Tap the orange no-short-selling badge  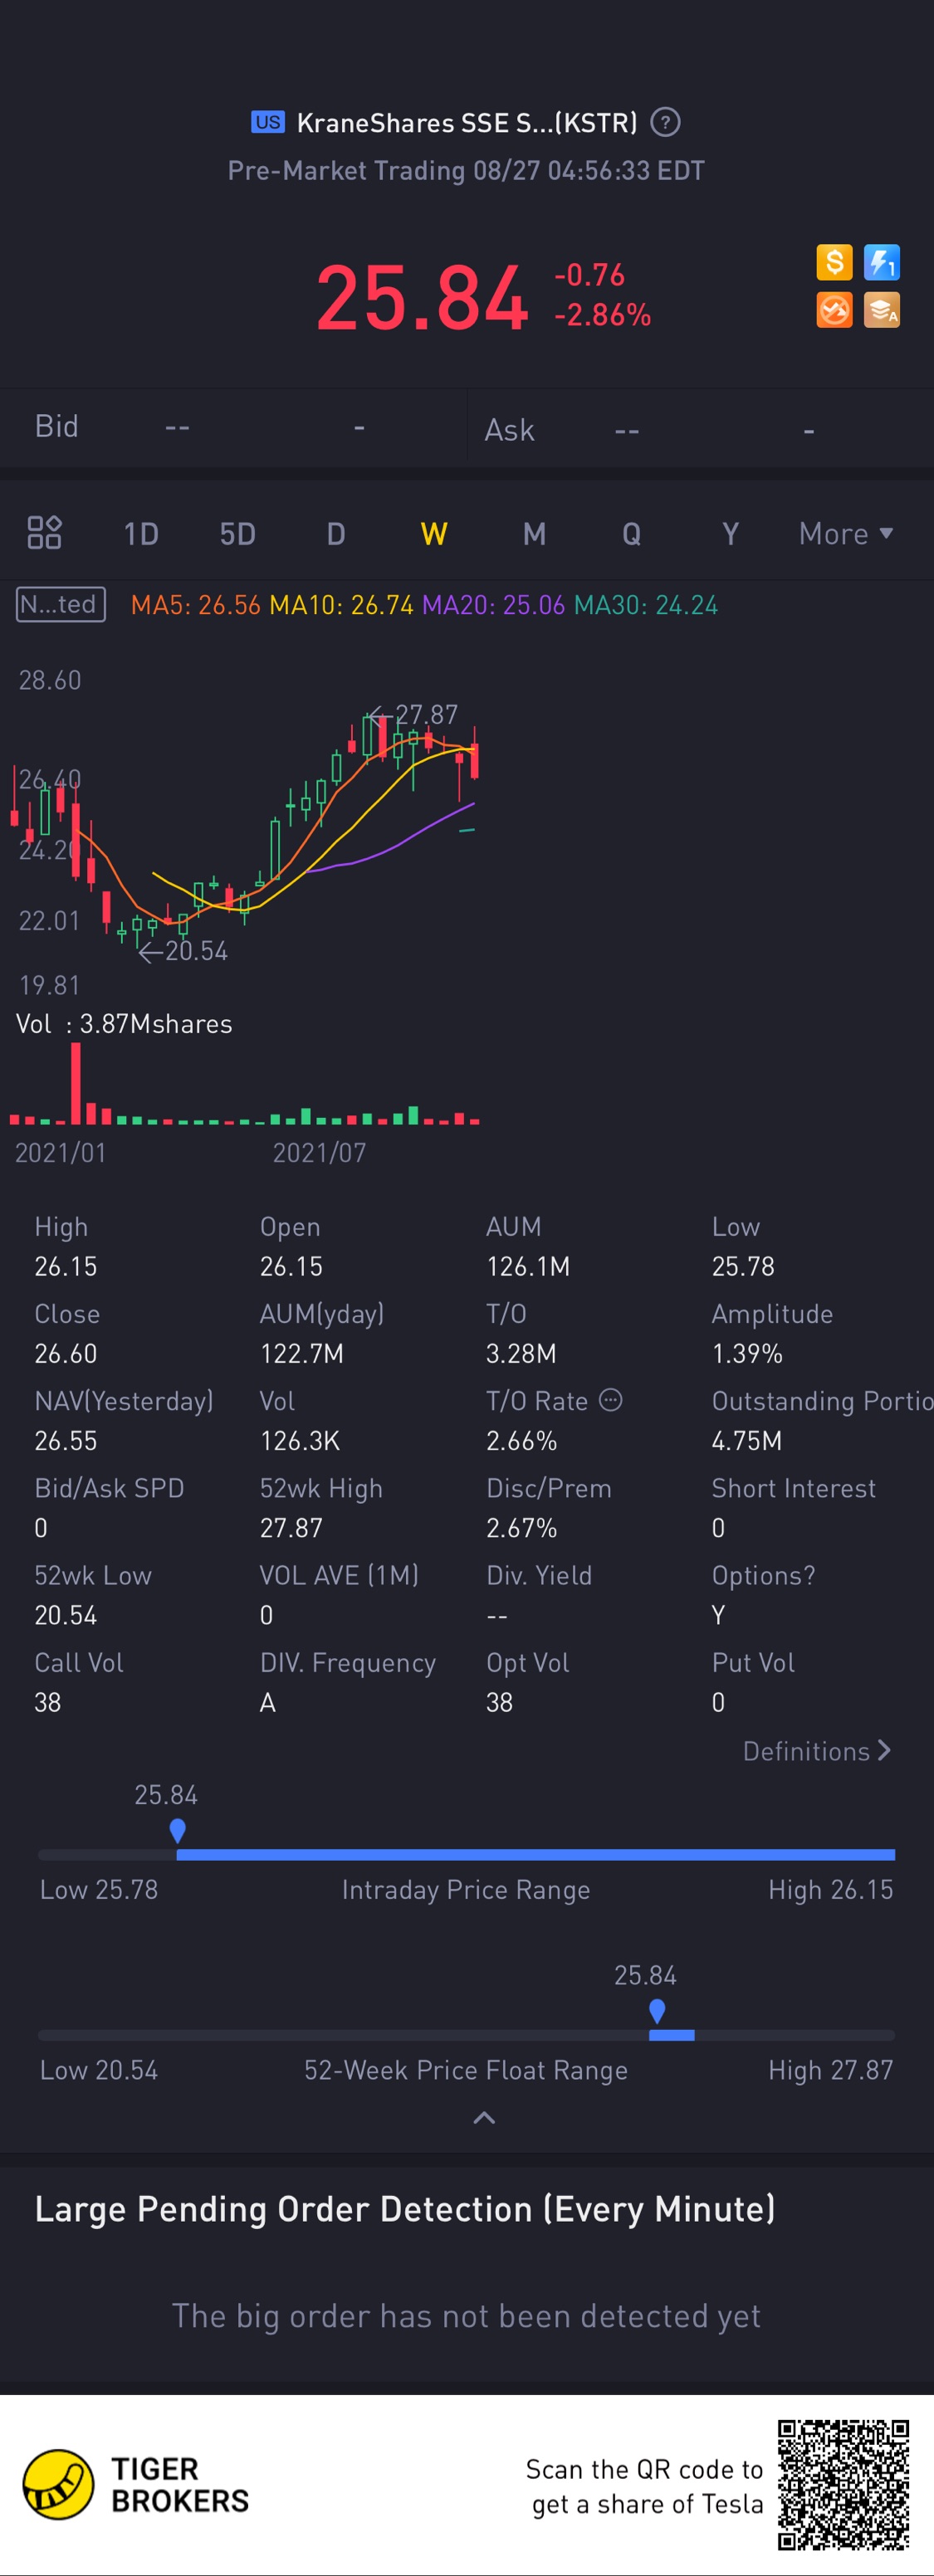pos(834,310)
